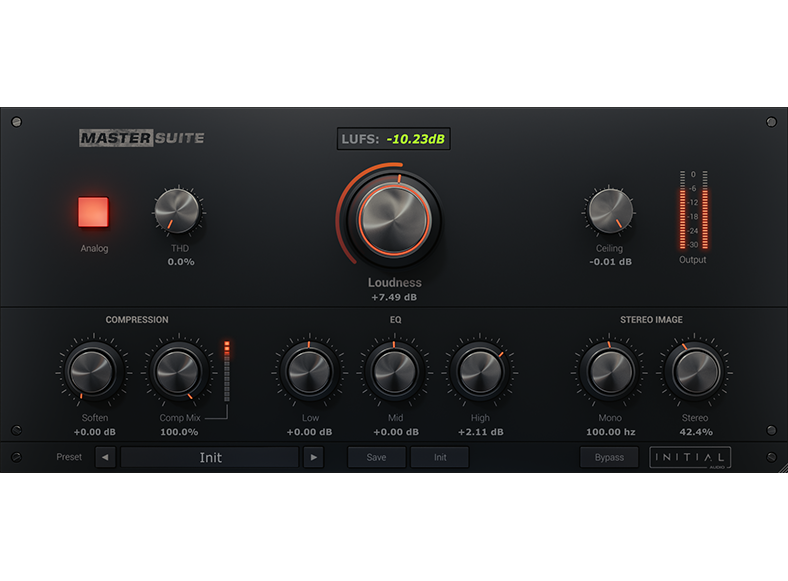Click the Ceiling knob
Viewport: 788px width, 581px height.
[x=610, y=211]
